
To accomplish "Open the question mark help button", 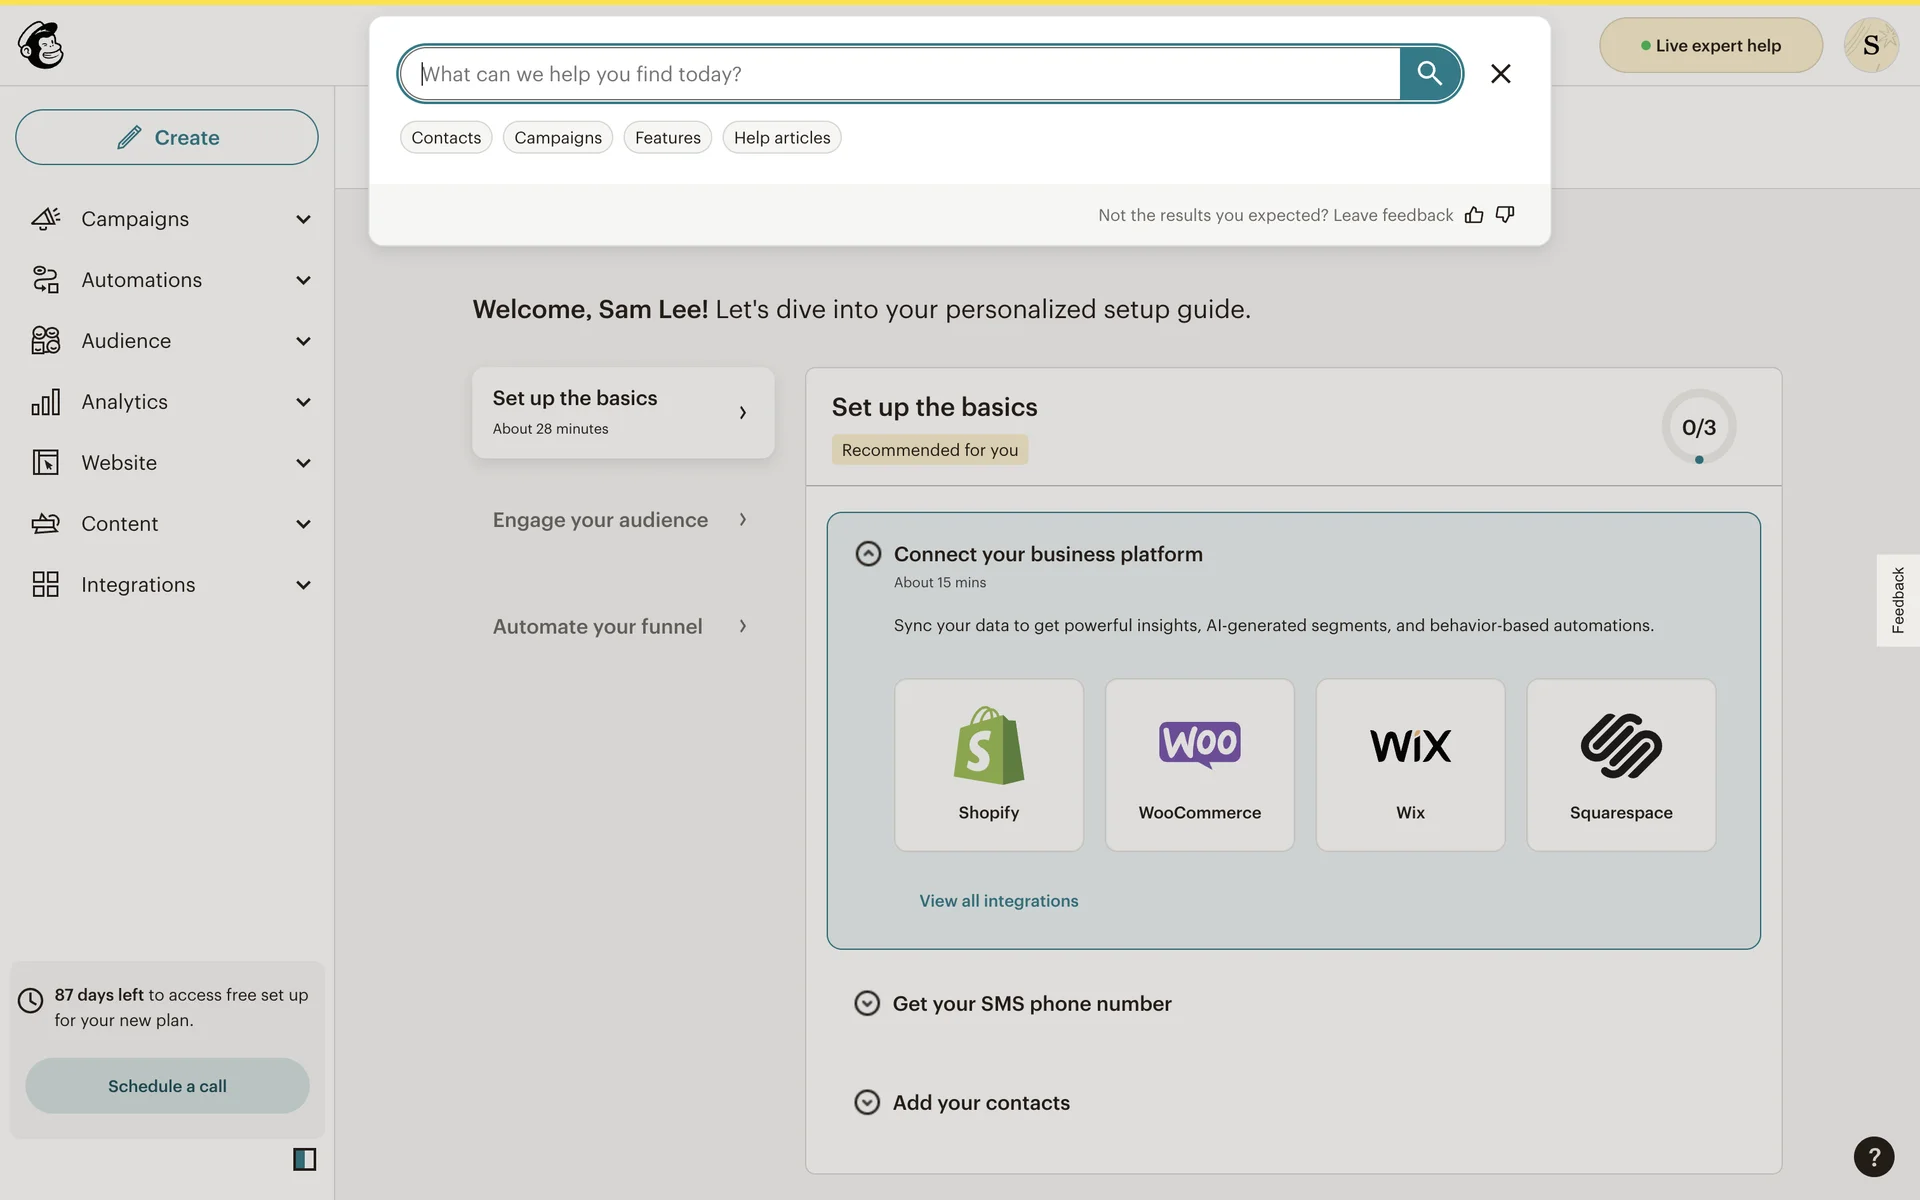I will pos(1873,1156).
